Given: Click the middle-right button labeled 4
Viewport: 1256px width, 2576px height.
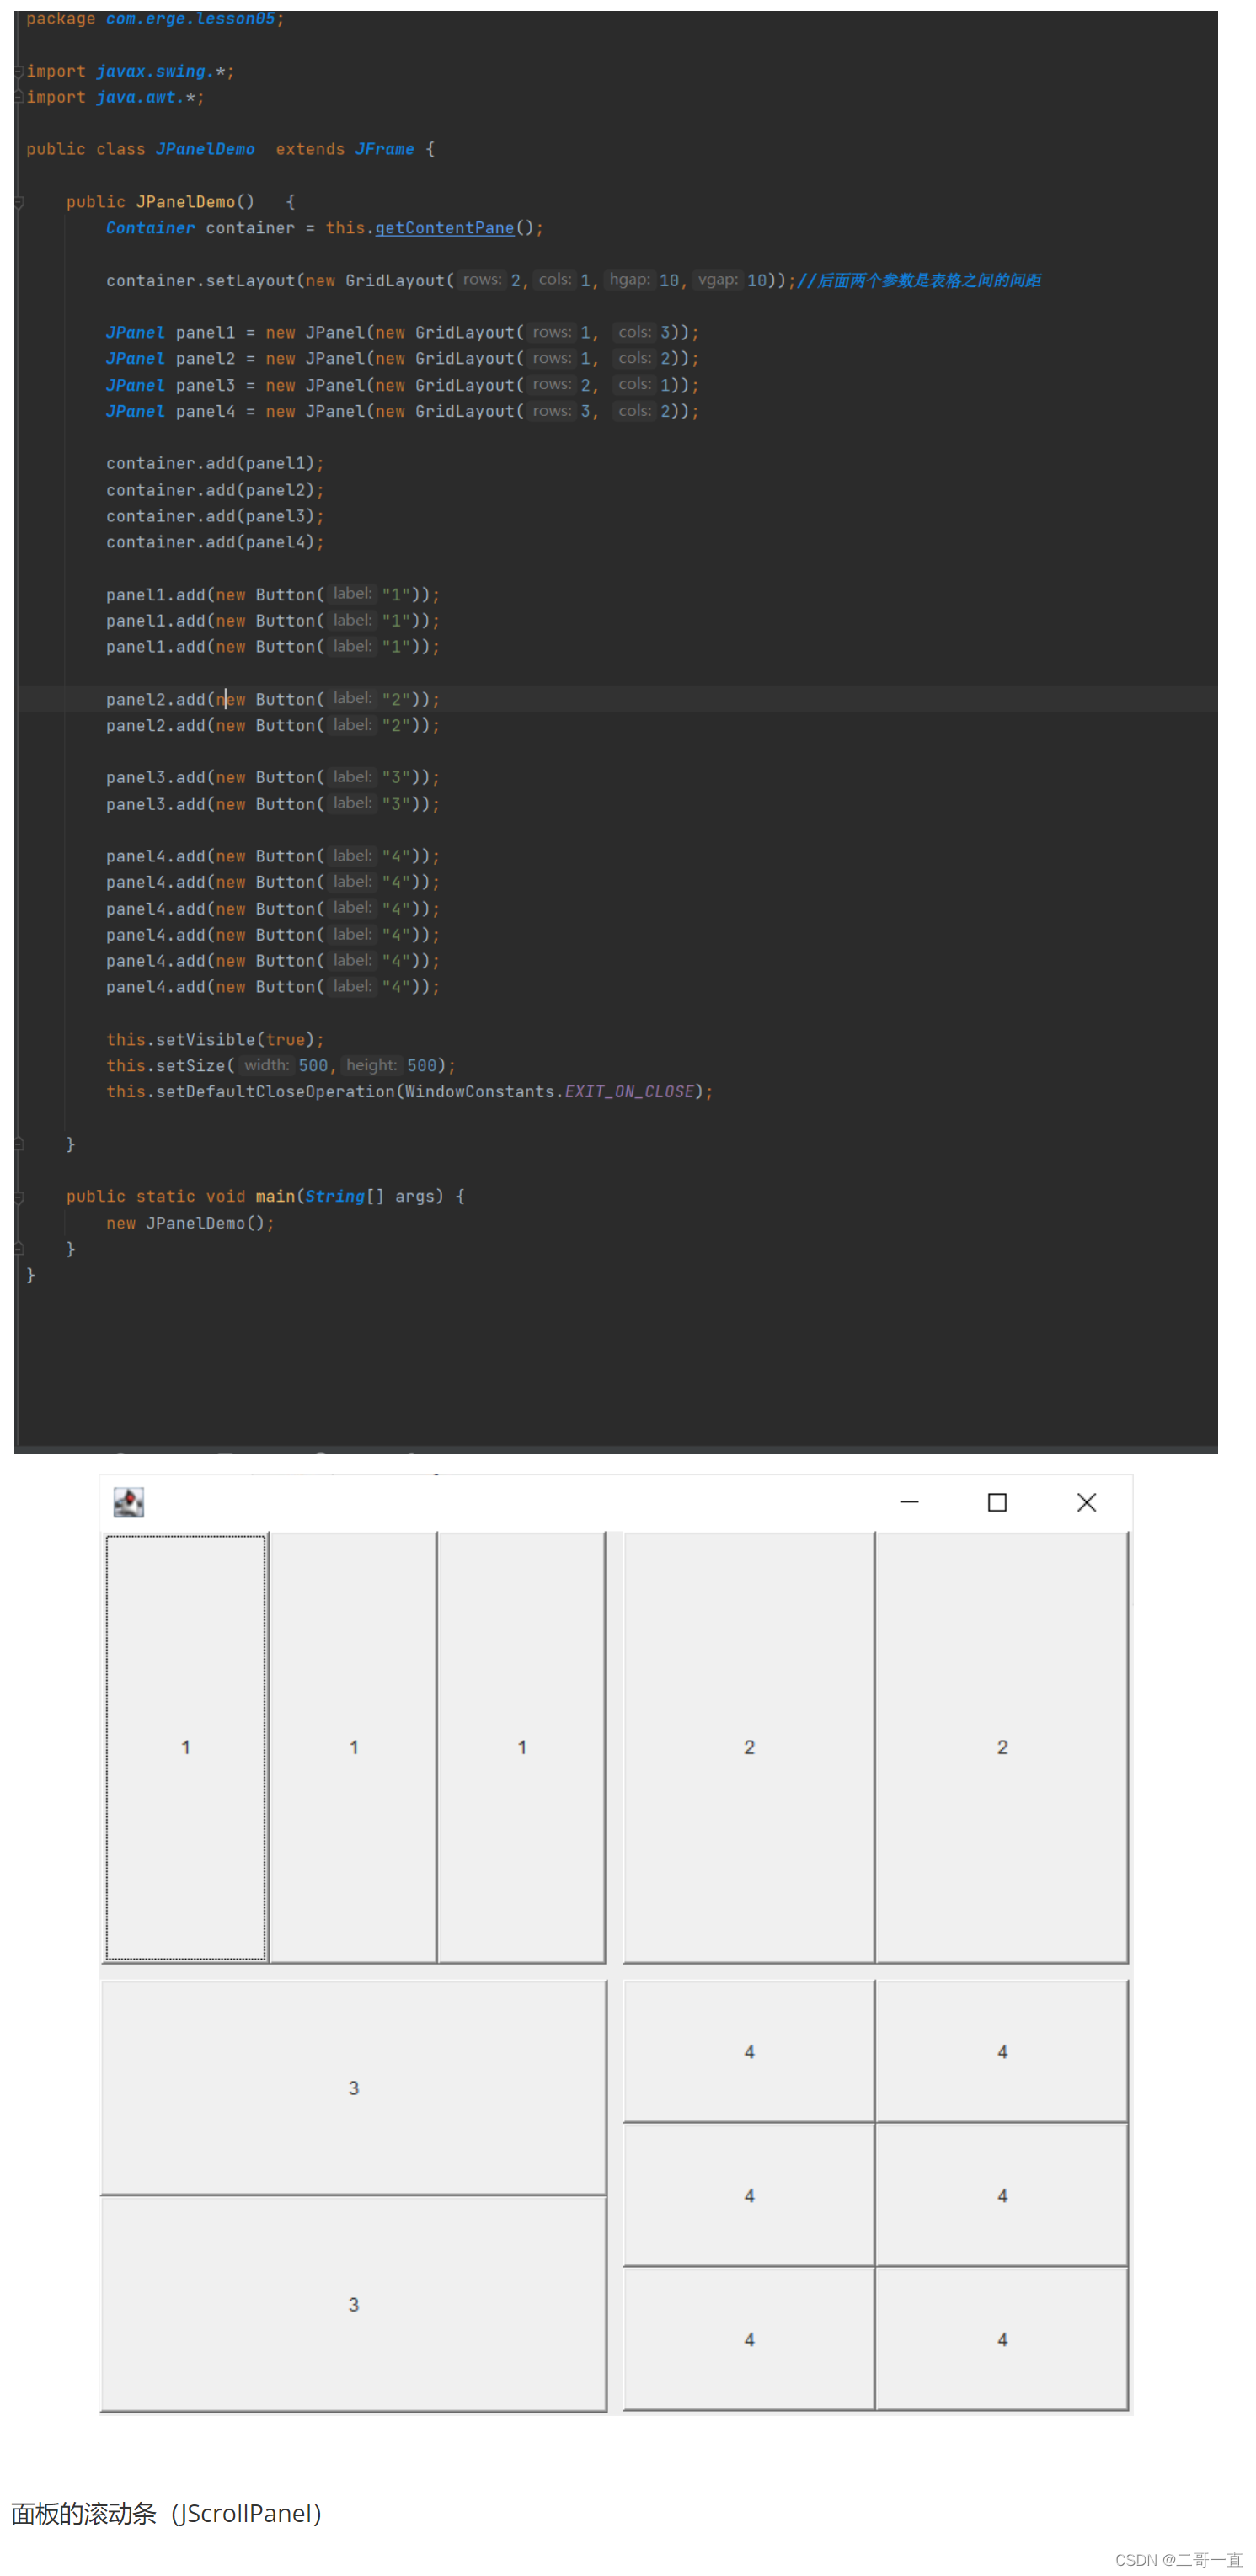Looking at the screenshot, I should click(1002, 2196).
